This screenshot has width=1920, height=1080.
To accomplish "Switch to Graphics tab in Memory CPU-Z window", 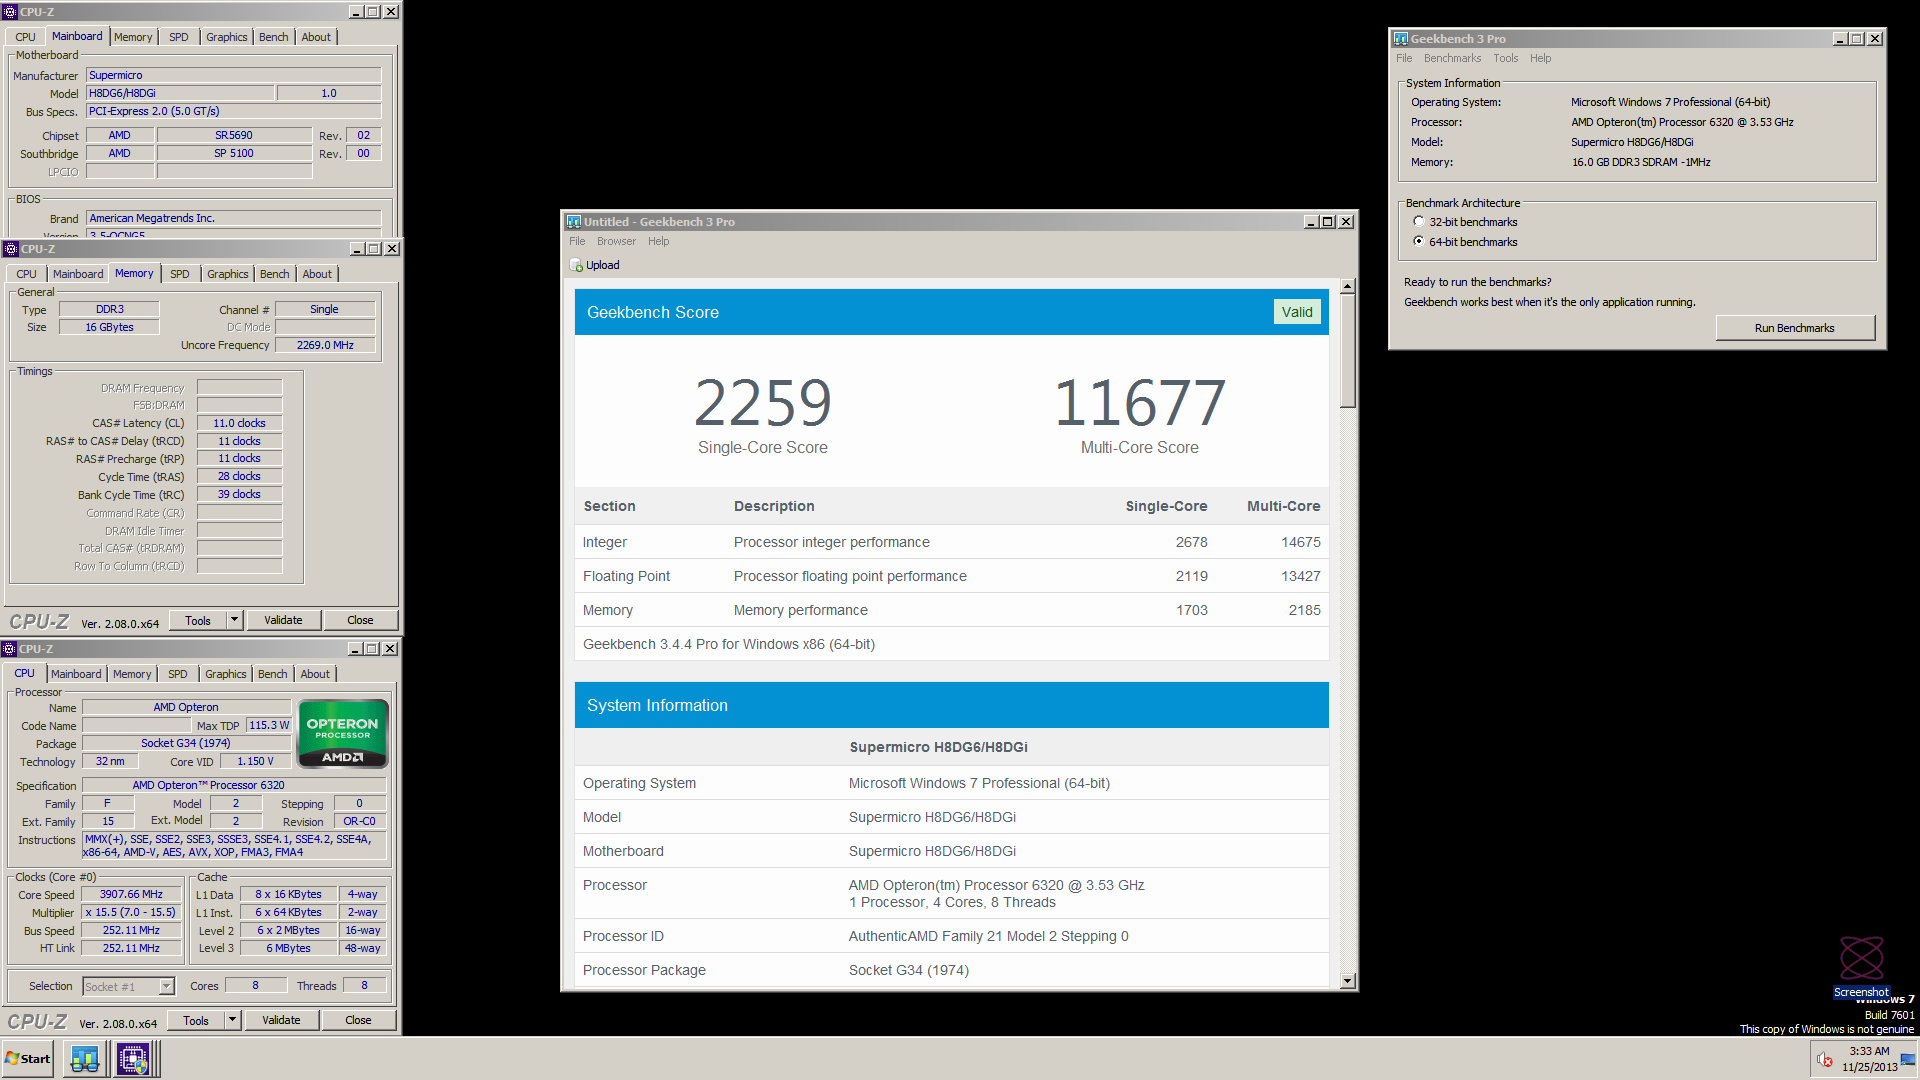I will pyautogui.click(x=228, y=274).
